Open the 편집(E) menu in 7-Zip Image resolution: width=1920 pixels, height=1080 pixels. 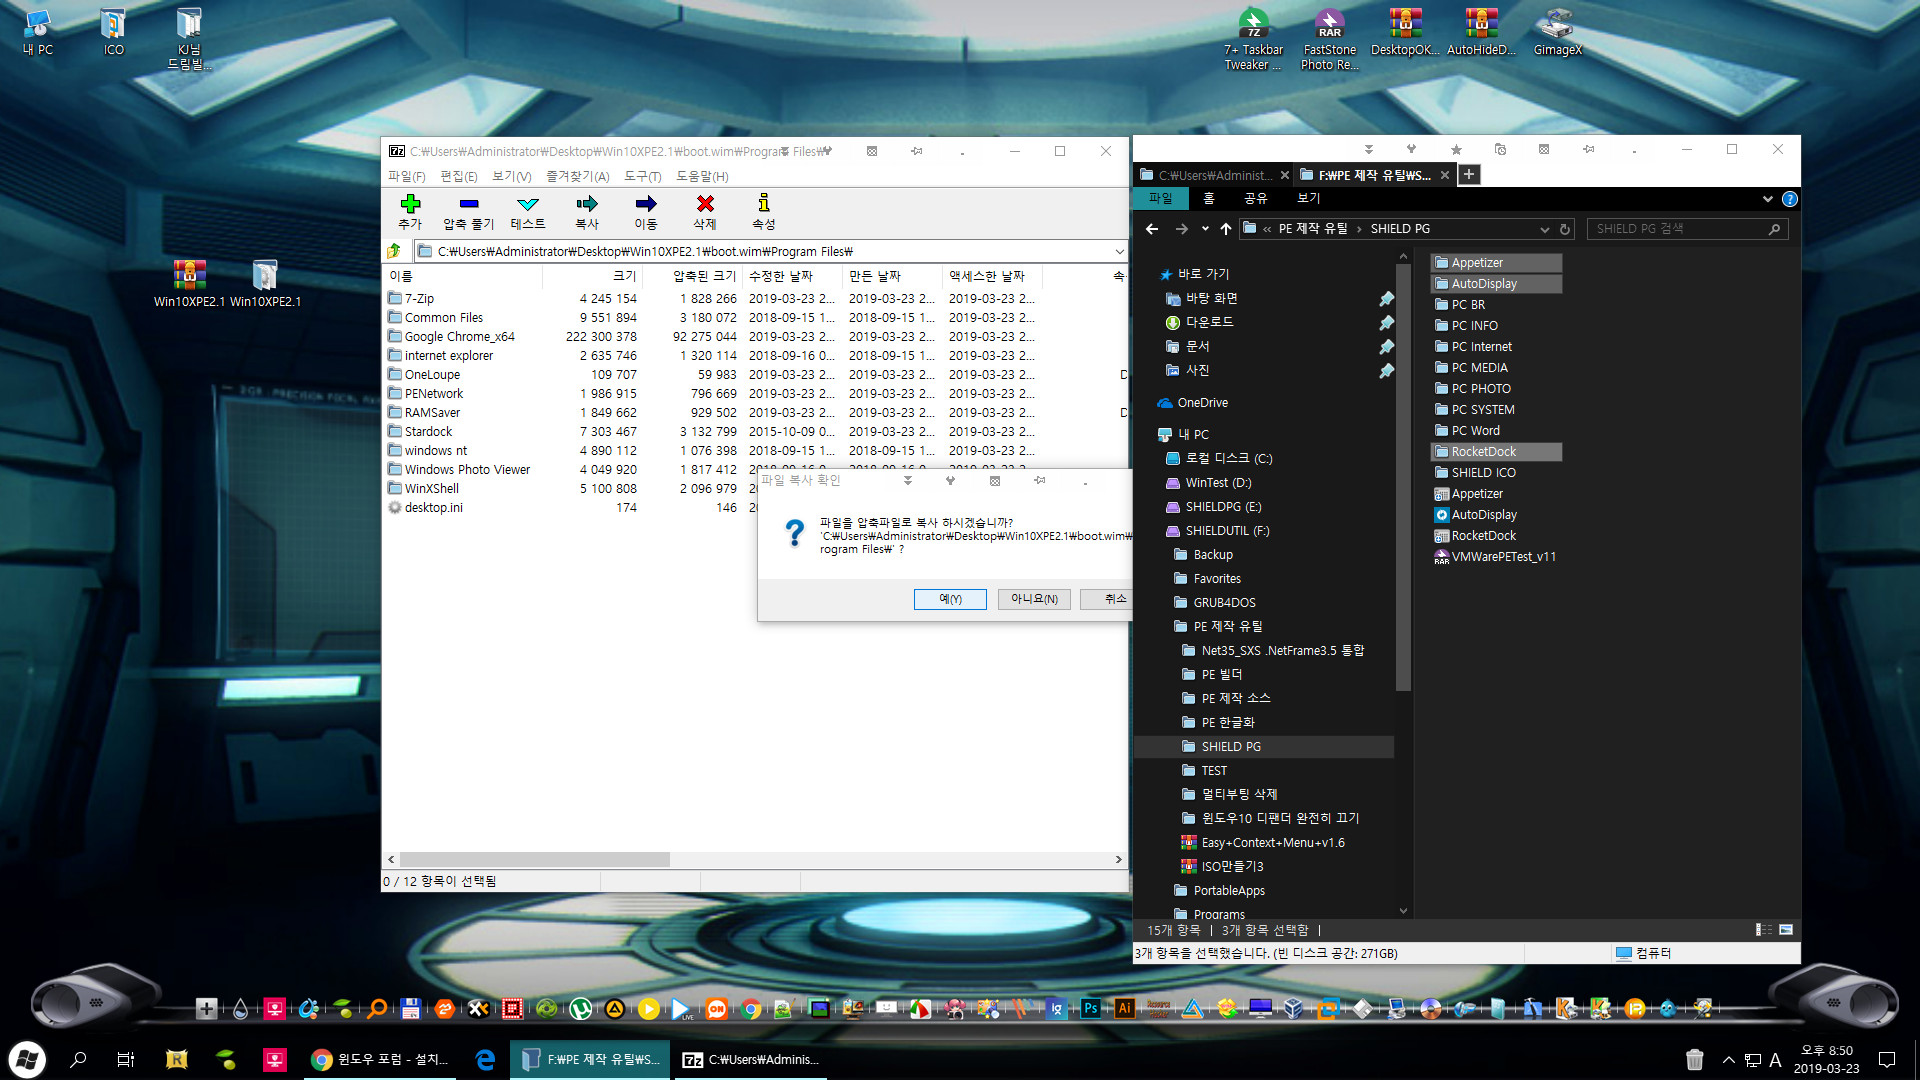(x=459, y=176)
